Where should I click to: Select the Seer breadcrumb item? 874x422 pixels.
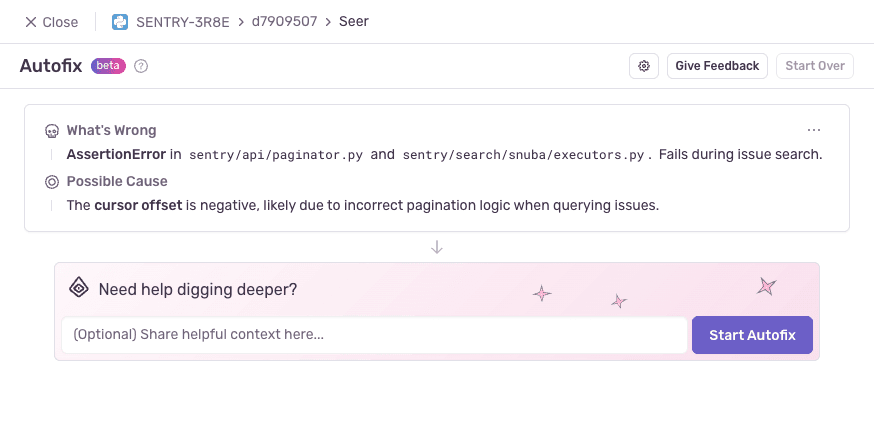[x=354, y=22]
